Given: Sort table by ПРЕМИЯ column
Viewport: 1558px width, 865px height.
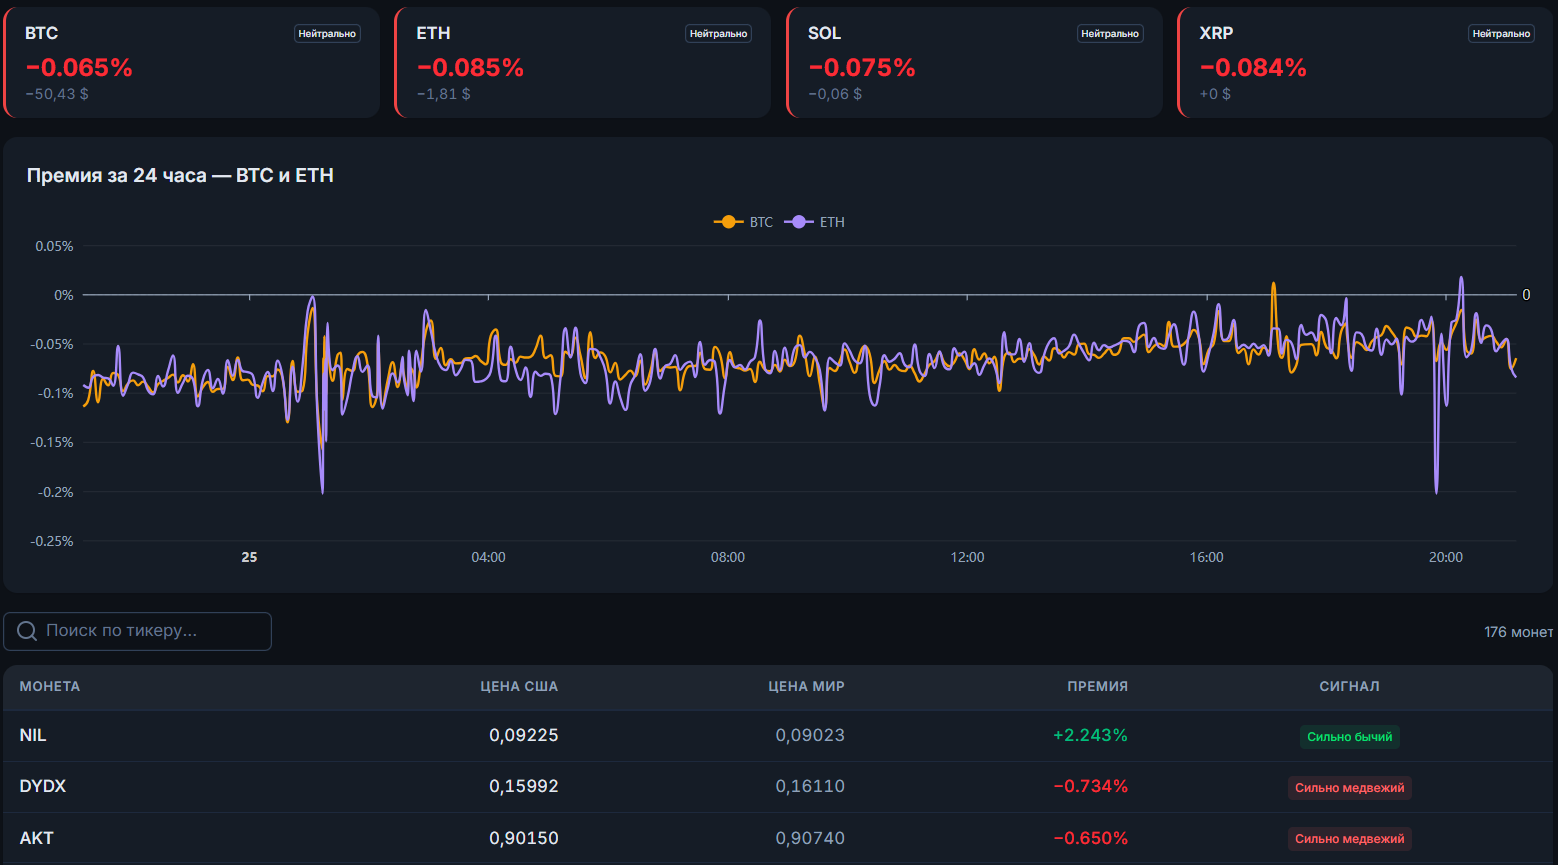Looking at the screenshot, I should pos(1097,686).
